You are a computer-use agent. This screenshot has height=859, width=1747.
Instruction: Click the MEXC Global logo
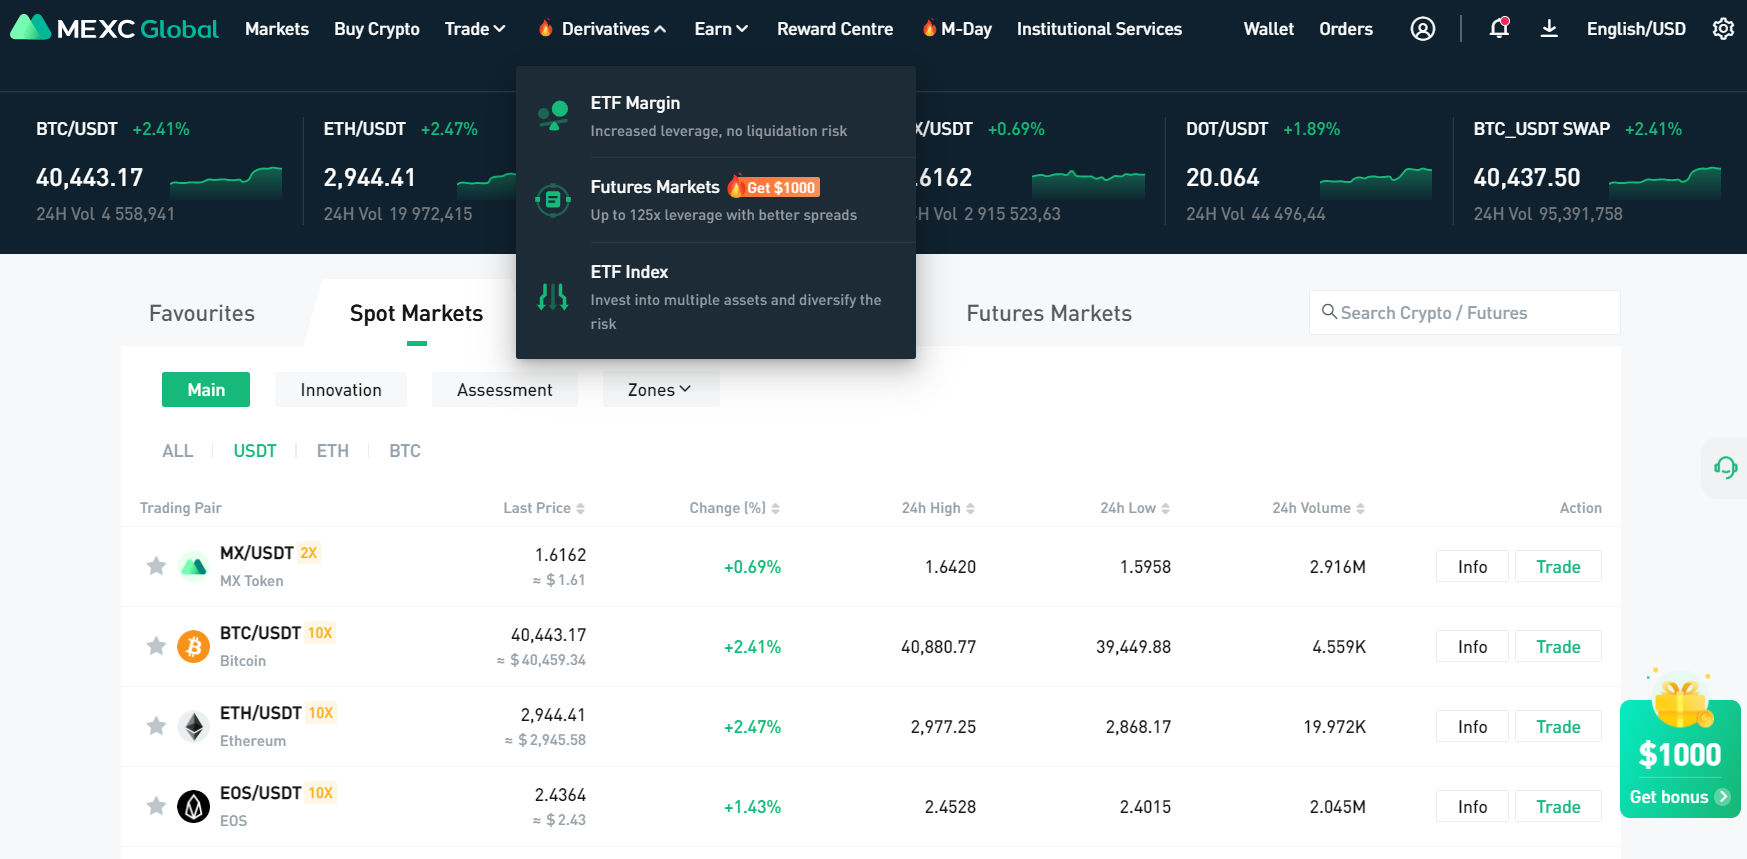coord(114,28)
